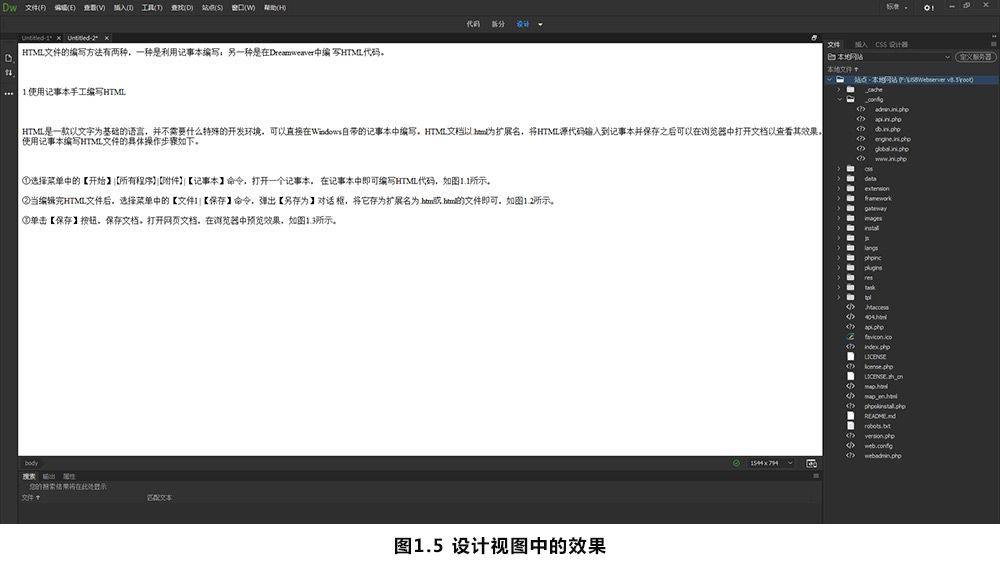Image resolution: width=1000 pixels, height=564 pixels.
Task: Click the 定义服务器 button
Action: coord(975,57)
